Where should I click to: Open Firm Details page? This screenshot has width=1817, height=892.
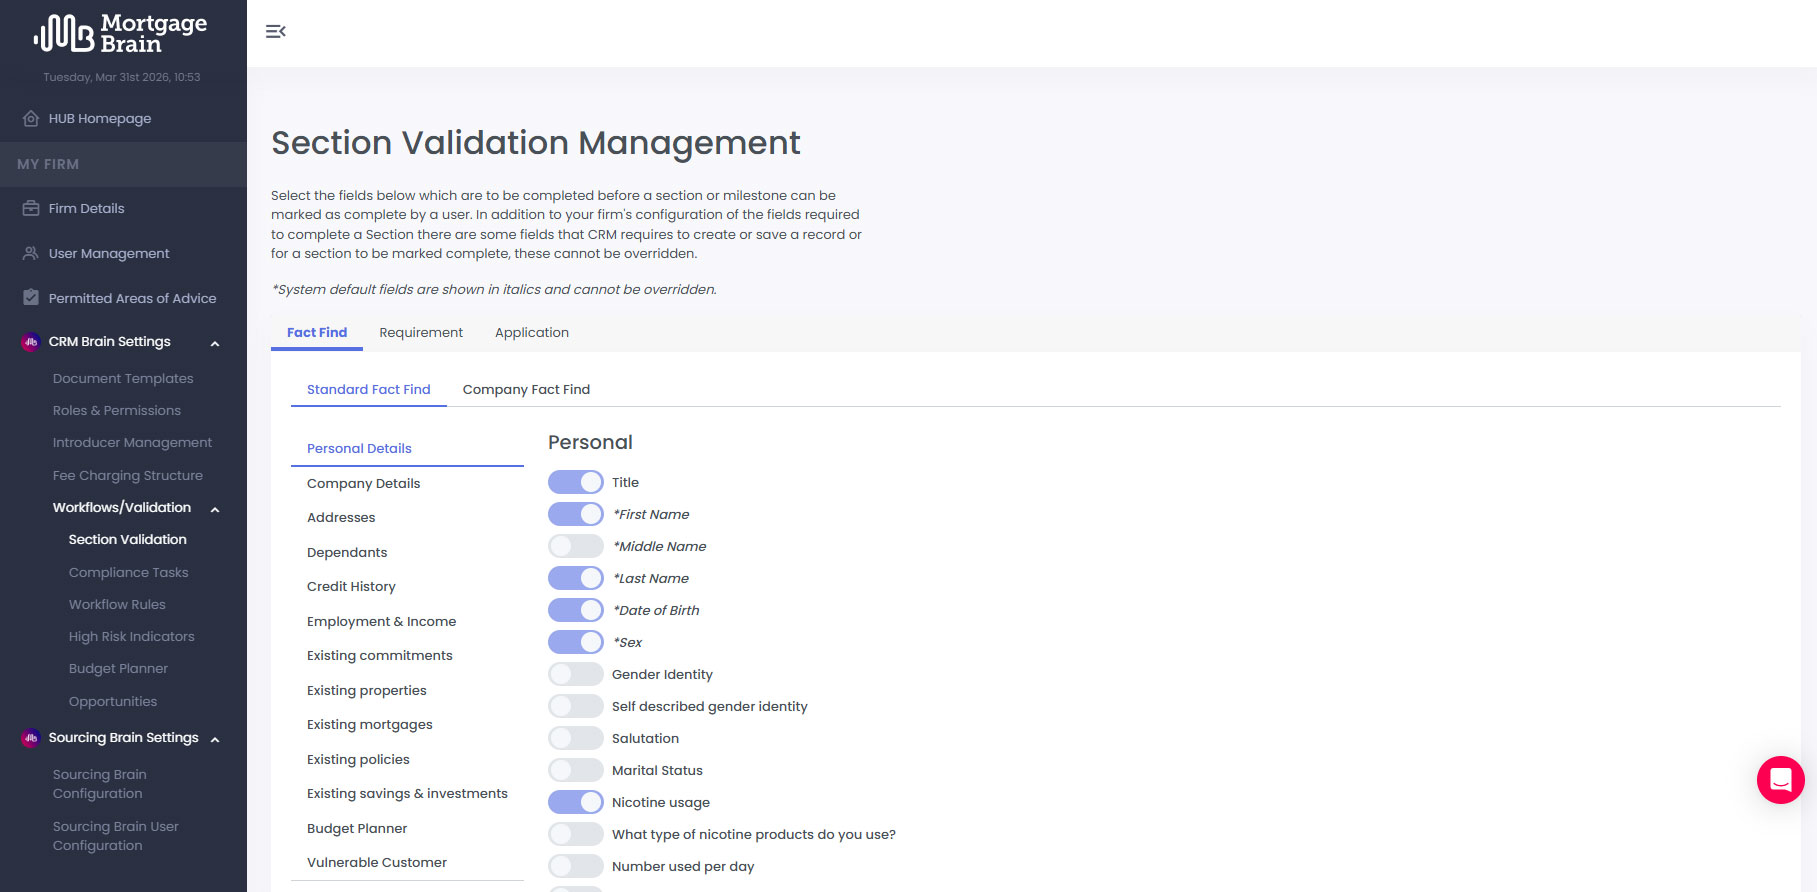tap(87, 208)
